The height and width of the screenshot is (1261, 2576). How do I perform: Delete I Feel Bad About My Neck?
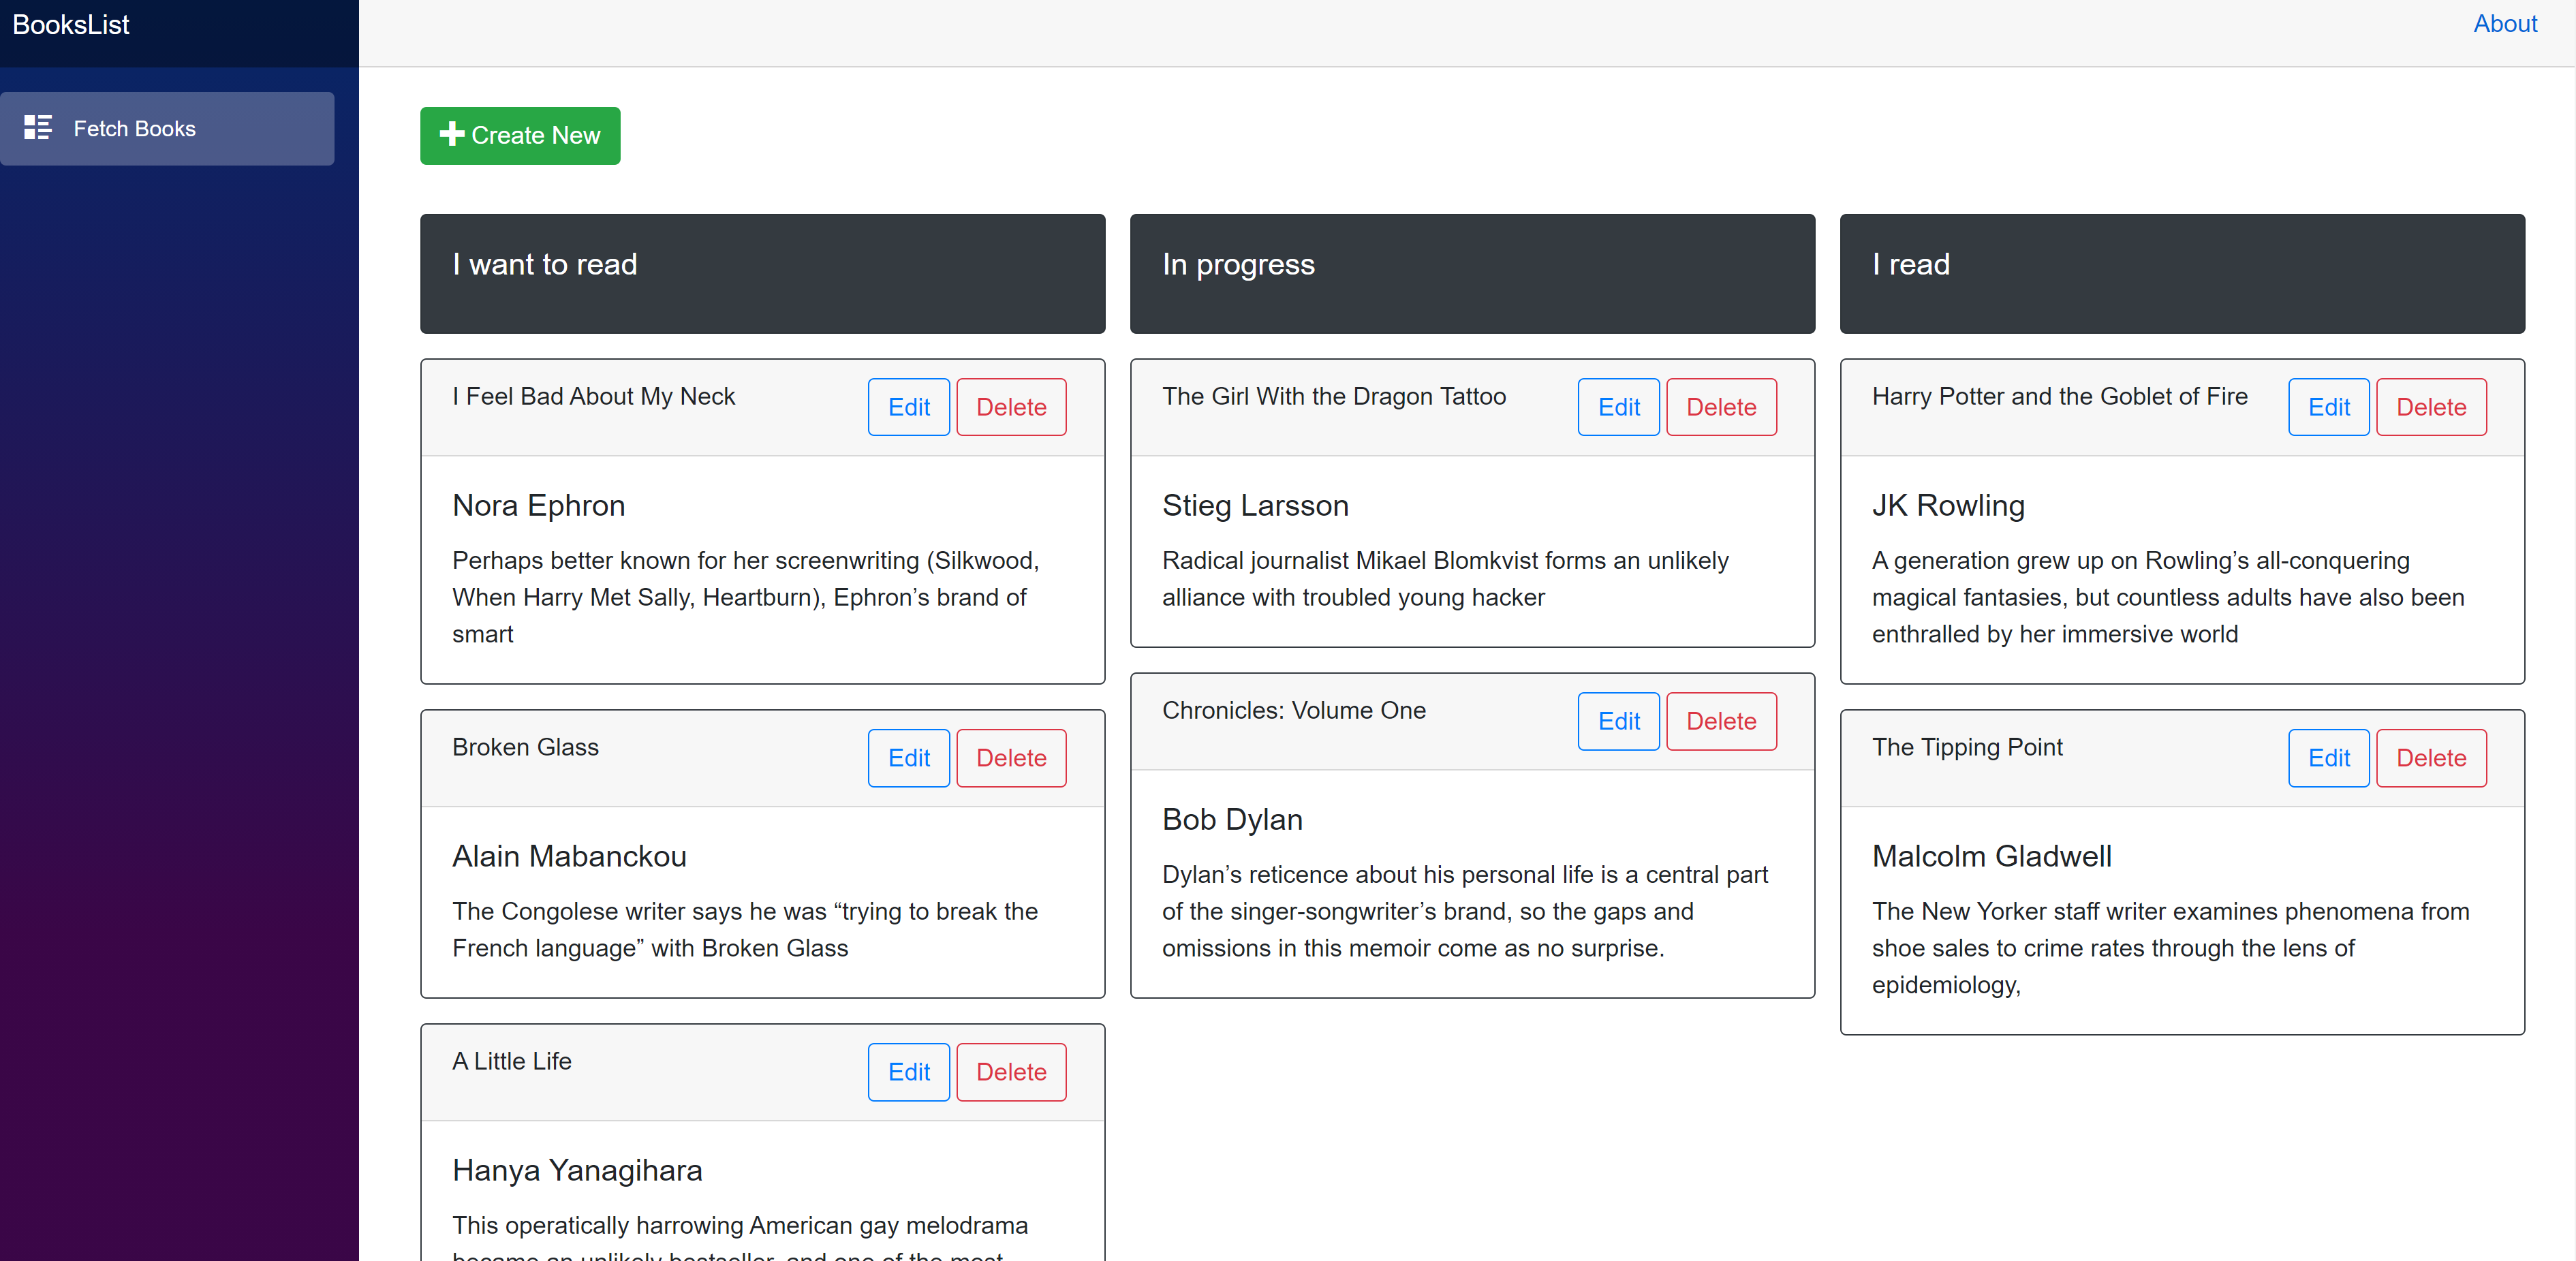1010,407
